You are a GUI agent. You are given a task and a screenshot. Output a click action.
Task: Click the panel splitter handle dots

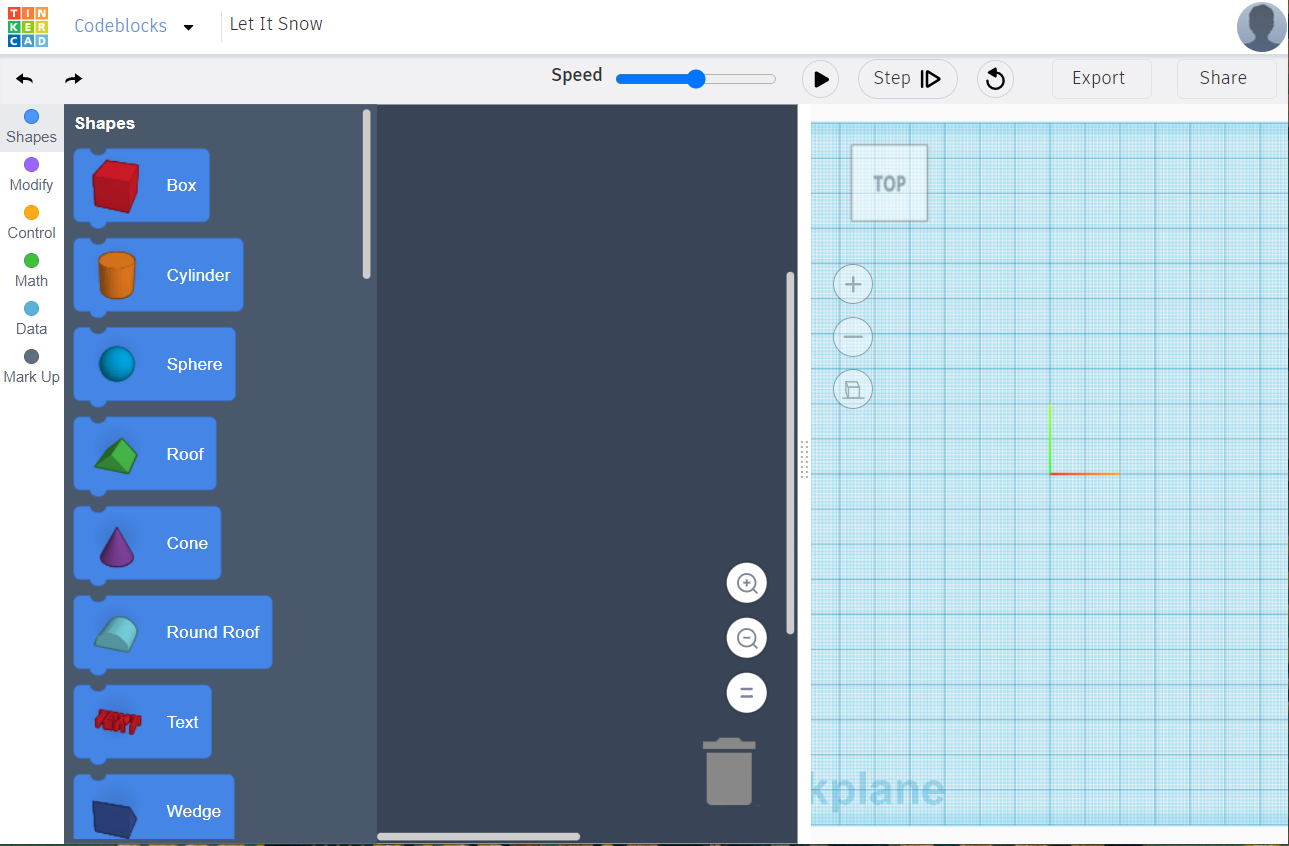(x=804, y=460)
